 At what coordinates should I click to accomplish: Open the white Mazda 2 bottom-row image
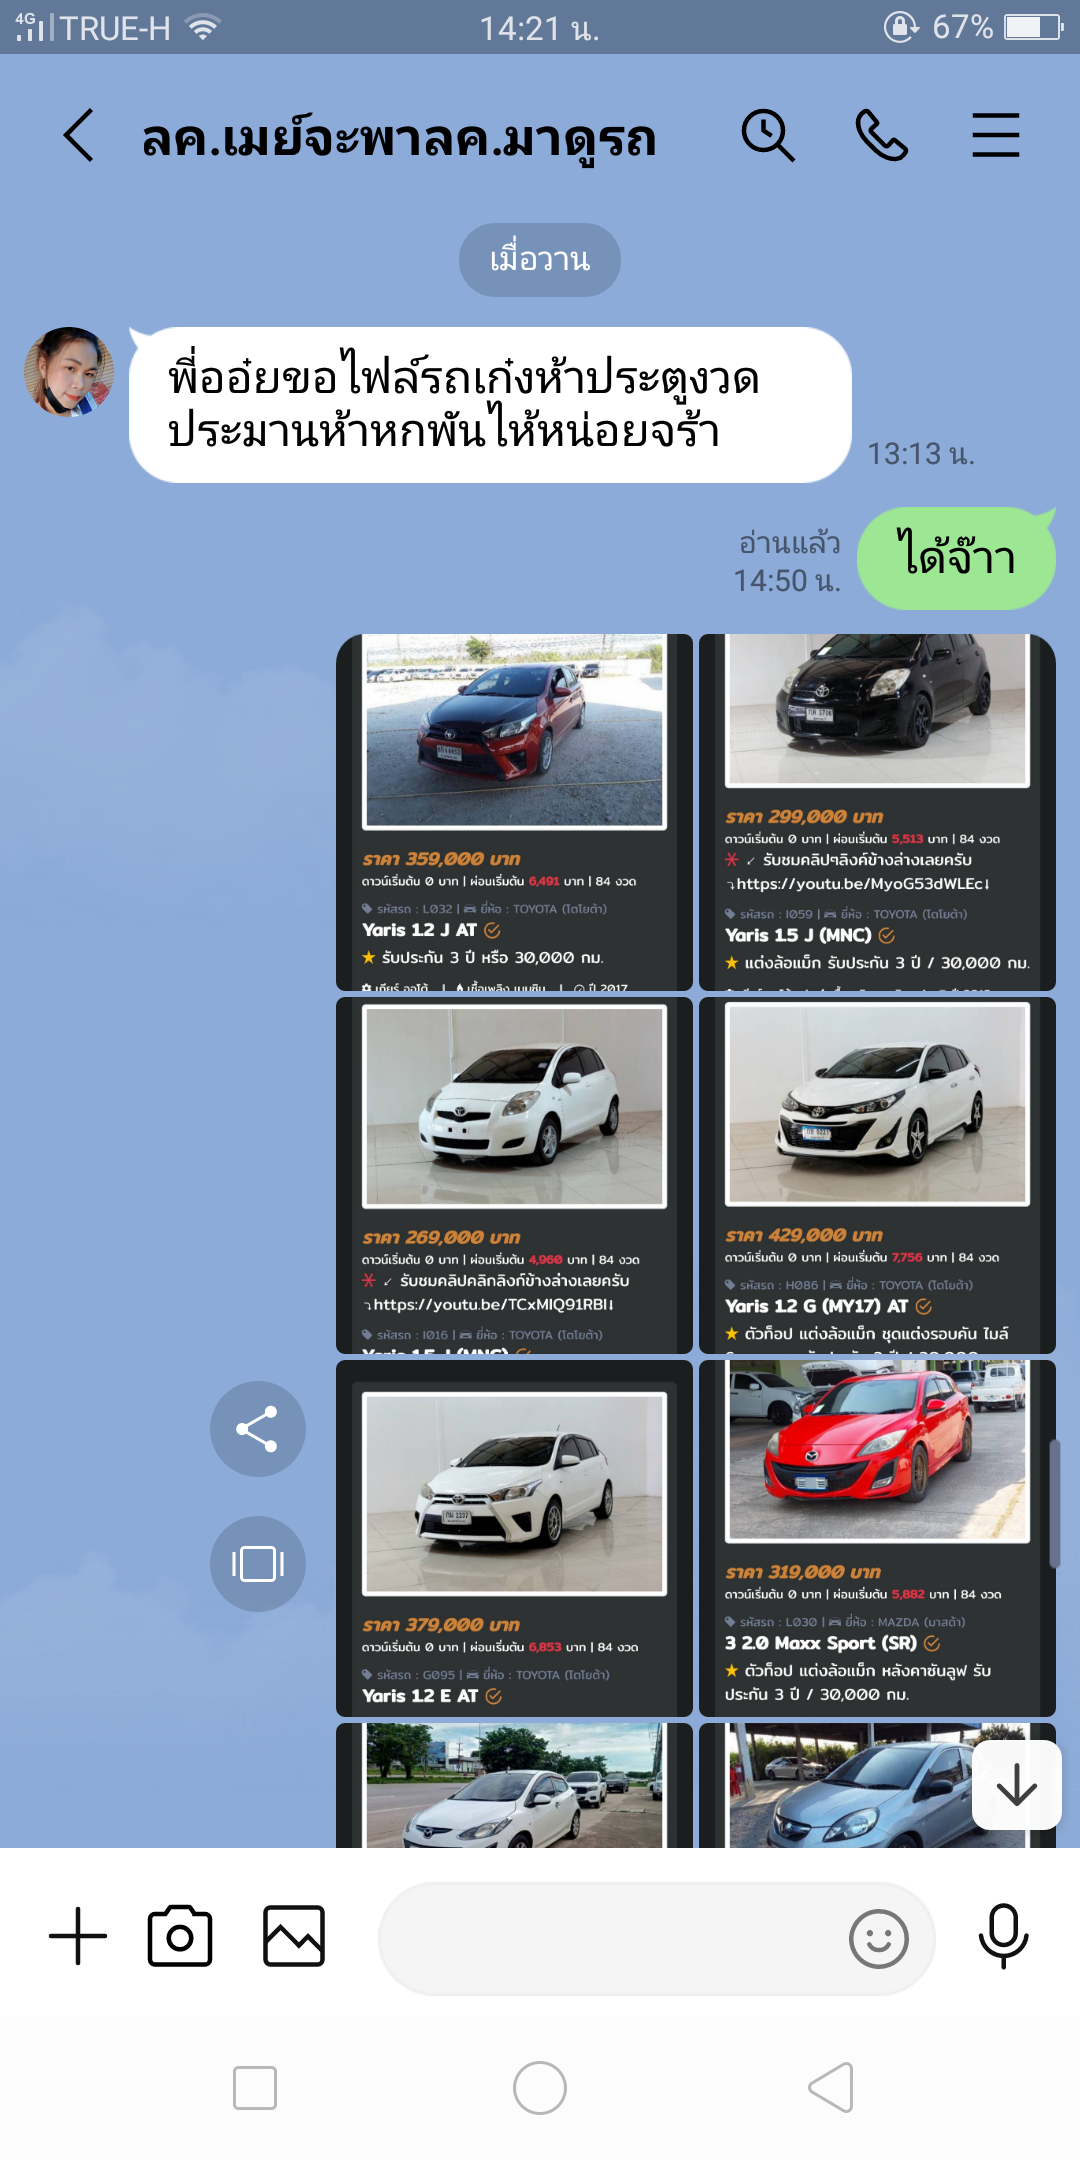point(514,1785)
